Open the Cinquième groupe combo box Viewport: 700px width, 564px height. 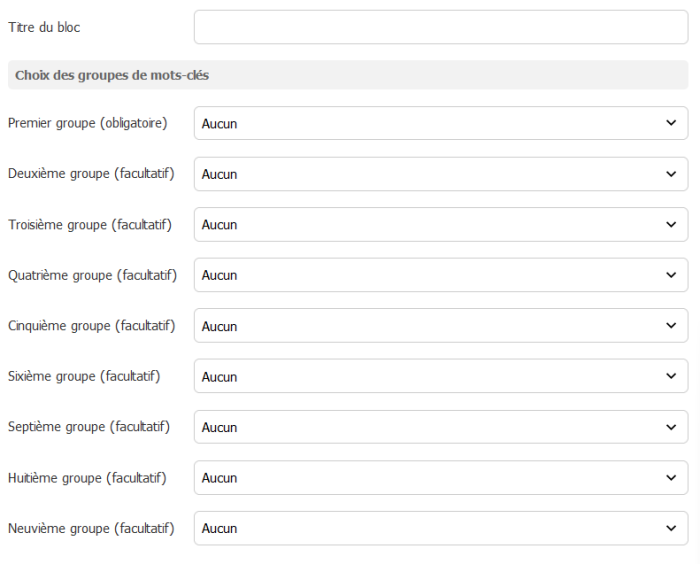point(440,326)
